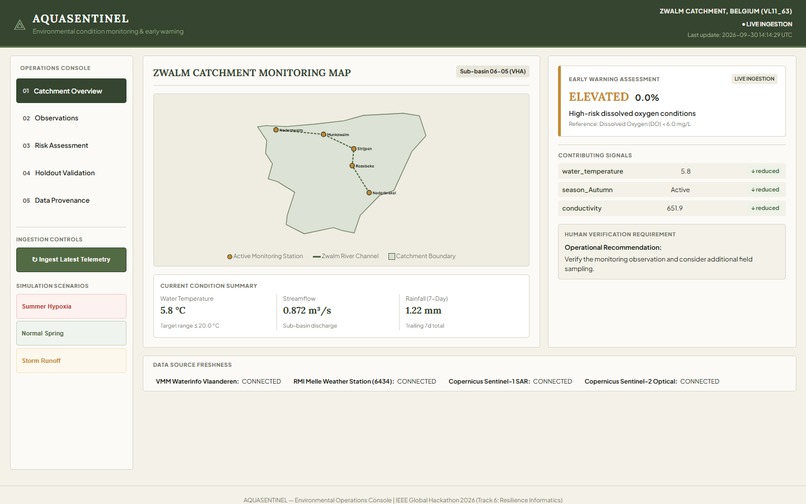Run the Summer Hypoxia simulation scenario
The width and height of the screenshot is (806, 504).
(x=71, y=306)
